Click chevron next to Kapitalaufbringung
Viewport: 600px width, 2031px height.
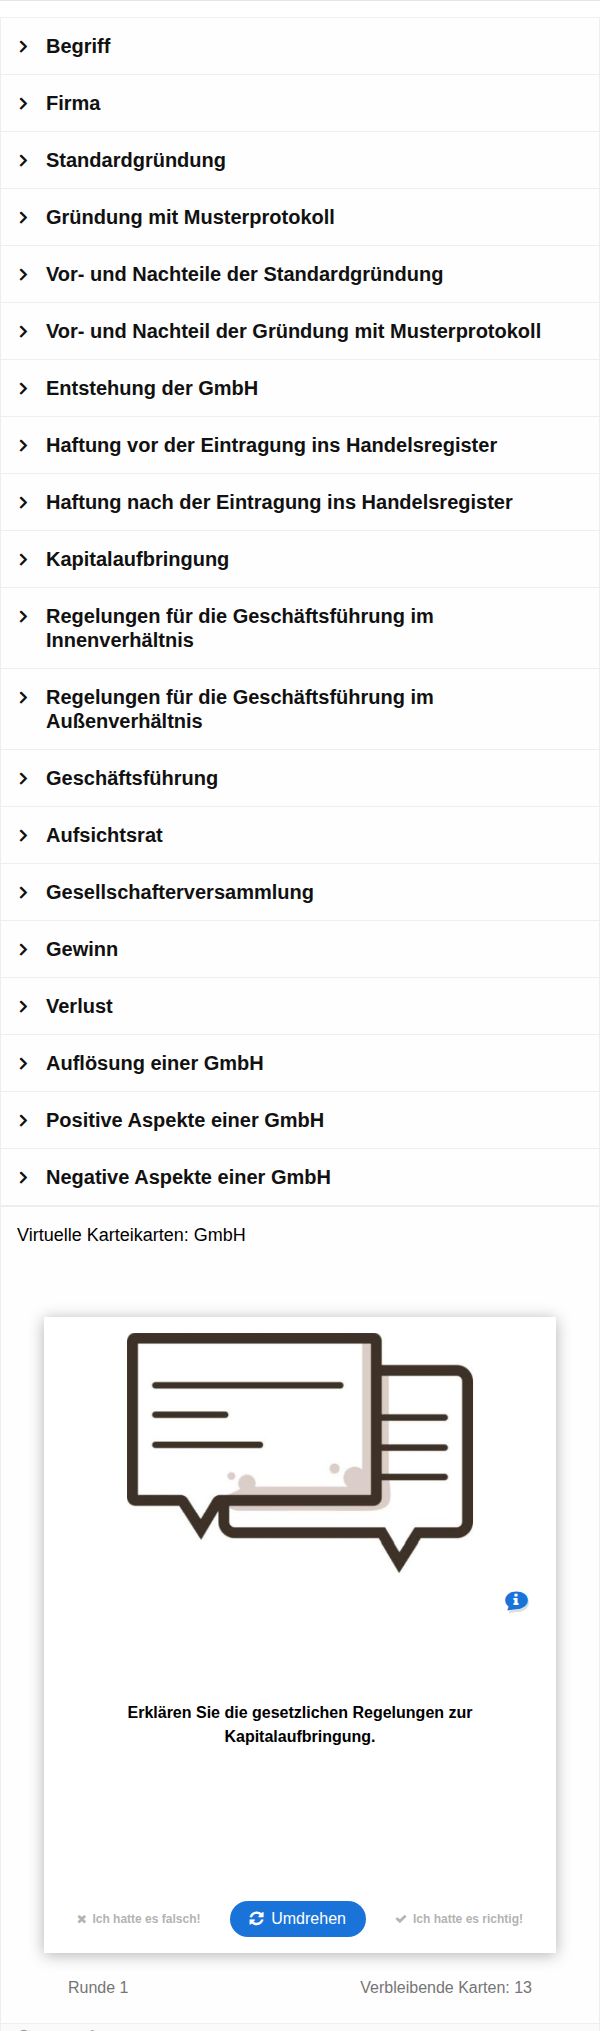pos(24,559)
